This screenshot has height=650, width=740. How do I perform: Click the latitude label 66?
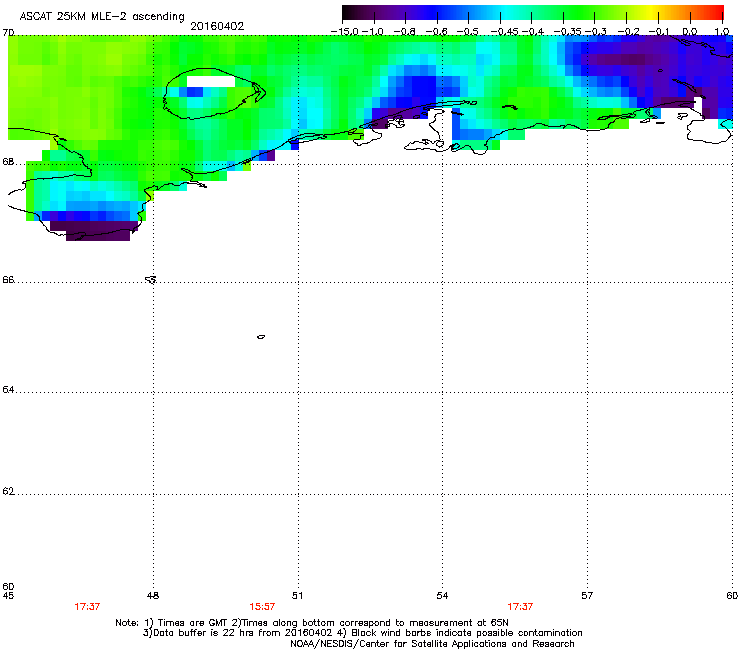tap(8, 280)
